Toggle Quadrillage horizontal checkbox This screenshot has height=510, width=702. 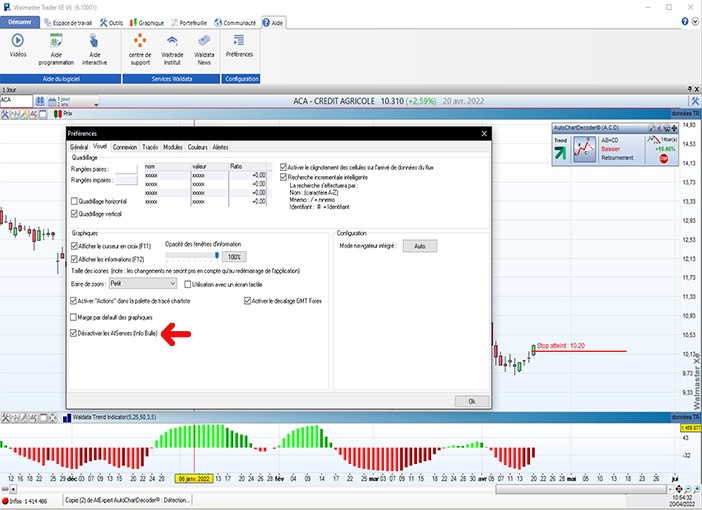74,201
